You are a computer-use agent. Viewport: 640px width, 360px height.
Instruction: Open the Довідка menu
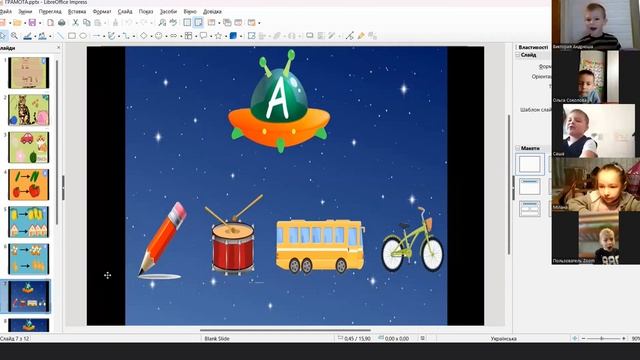pyautogui.click(x=212, y=11)
